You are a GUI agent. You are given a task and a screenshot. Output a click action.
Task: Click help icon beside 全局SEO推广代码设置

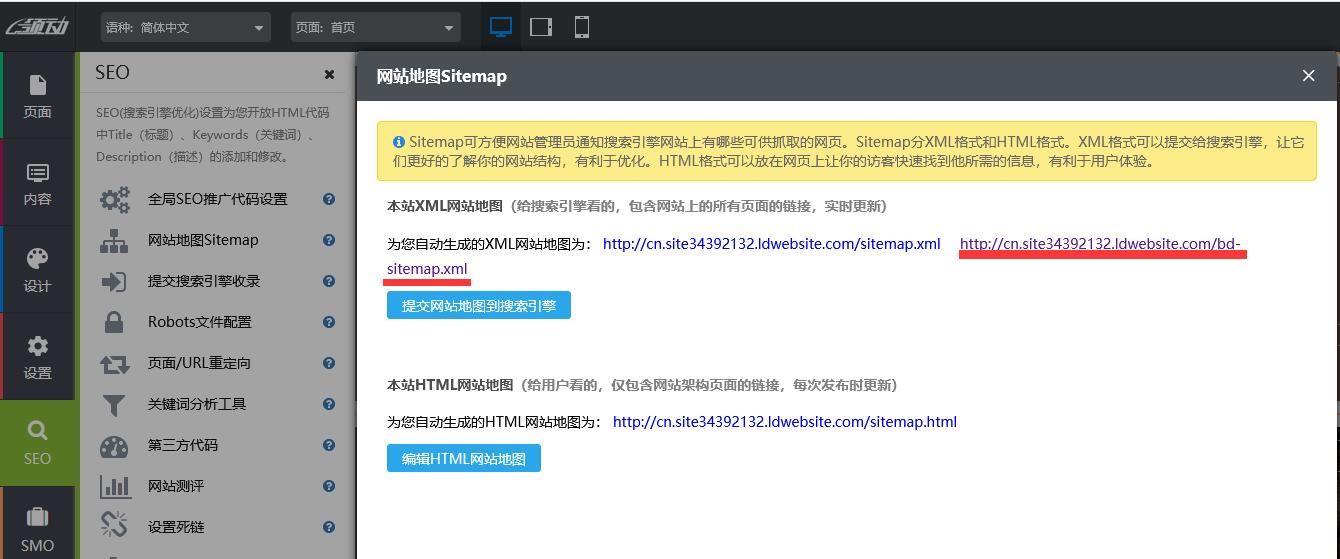click(328, 199)
